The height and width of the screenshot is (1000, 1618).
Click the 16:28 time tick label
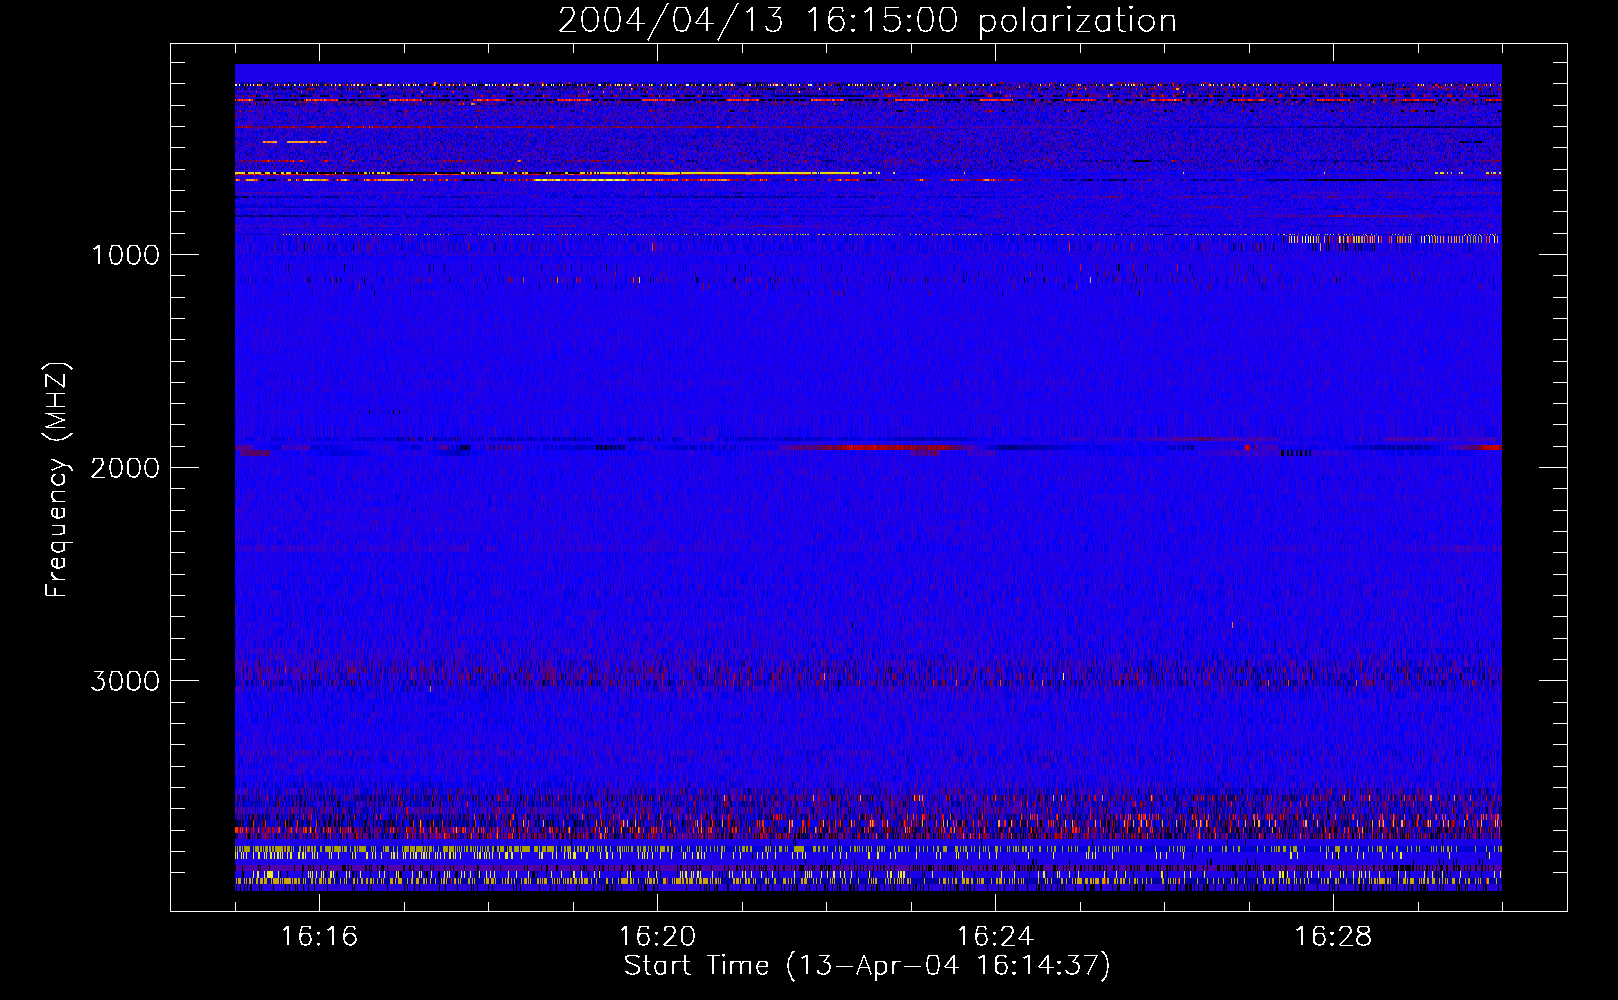tap(1333, 937)
